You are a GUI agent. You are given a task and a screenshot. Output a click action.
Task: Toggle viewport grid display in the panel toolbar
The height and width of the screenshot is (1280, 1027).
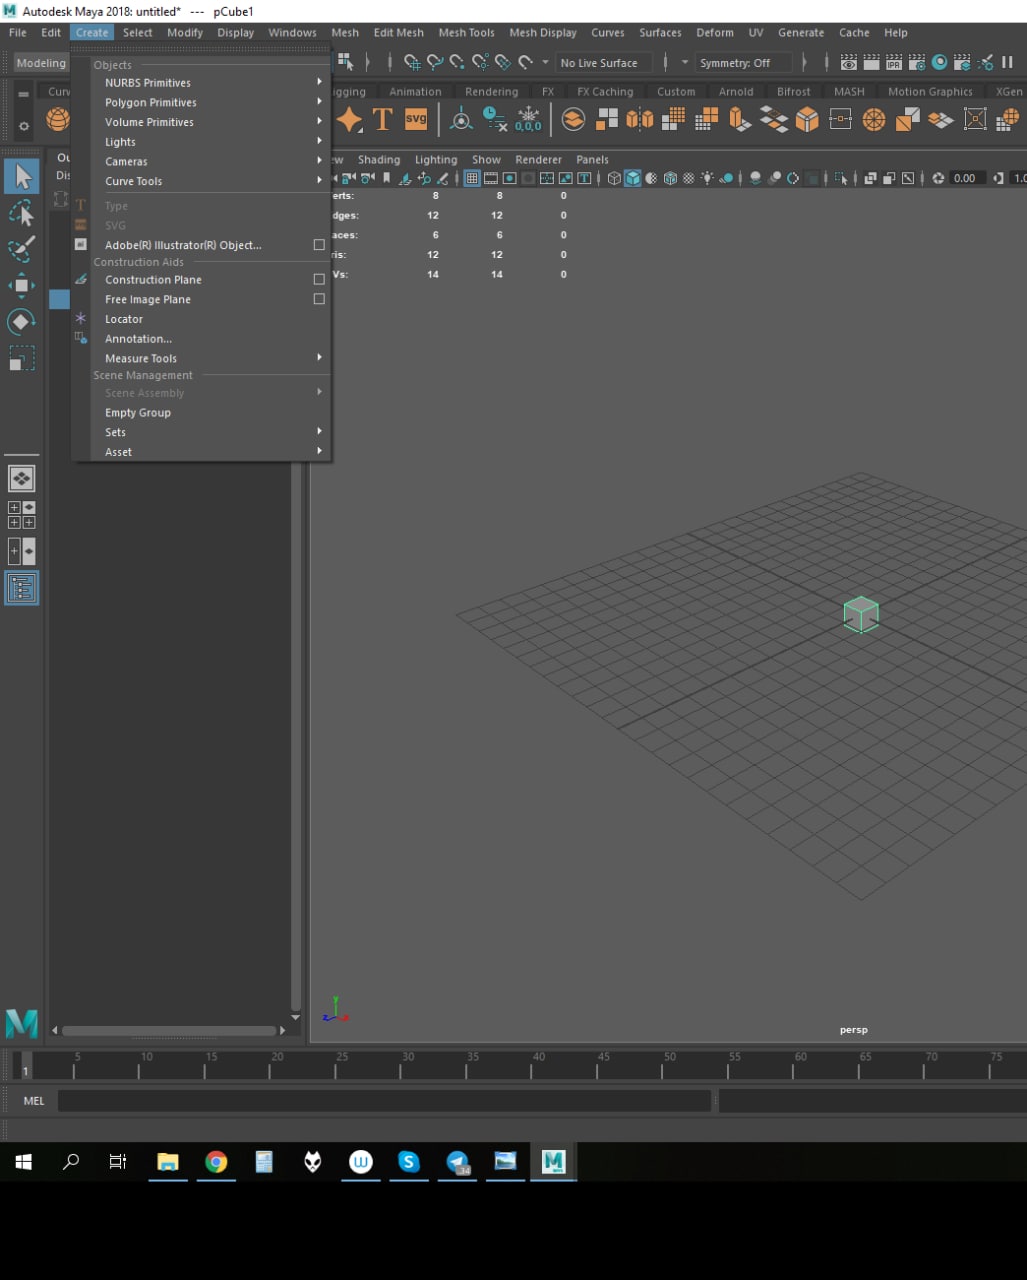[472, 178]
